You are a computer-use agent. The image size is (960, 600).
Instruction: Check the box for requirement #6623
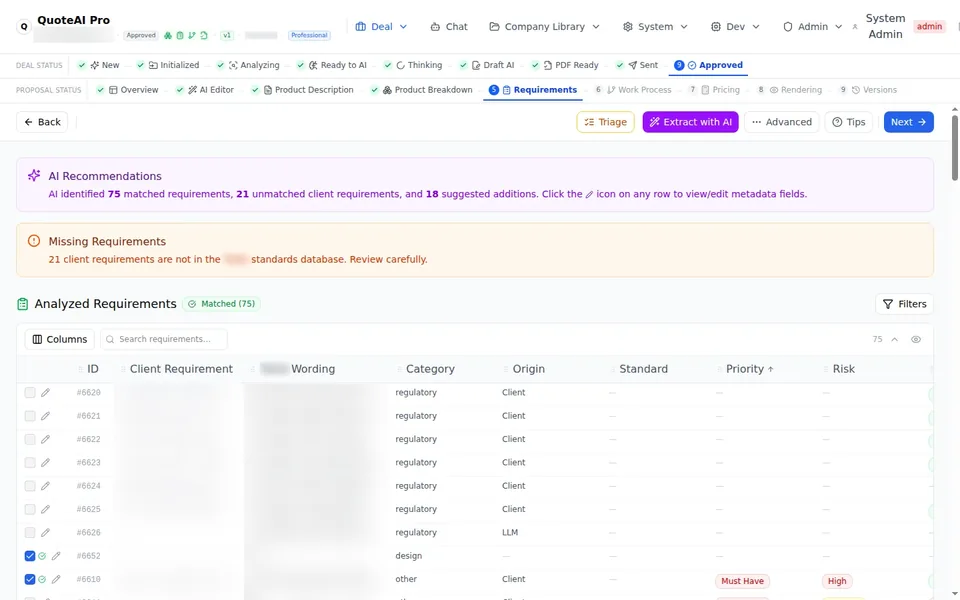tap(30, 462)
